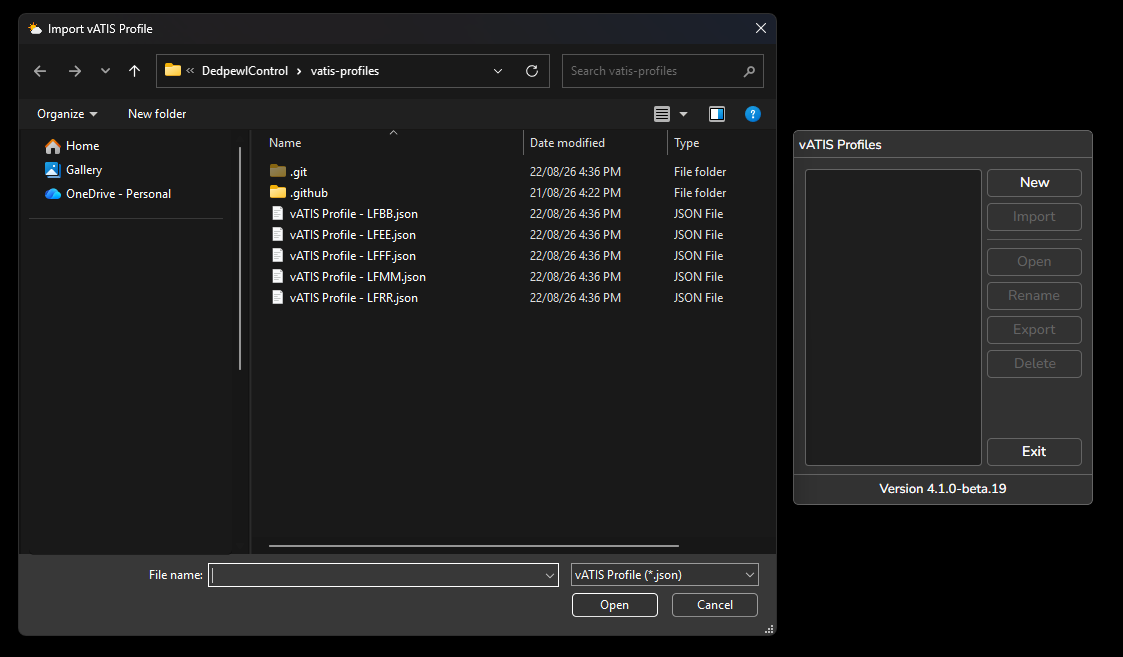Click Exit in vATIS Profiles window

(x=1034, y=451)
